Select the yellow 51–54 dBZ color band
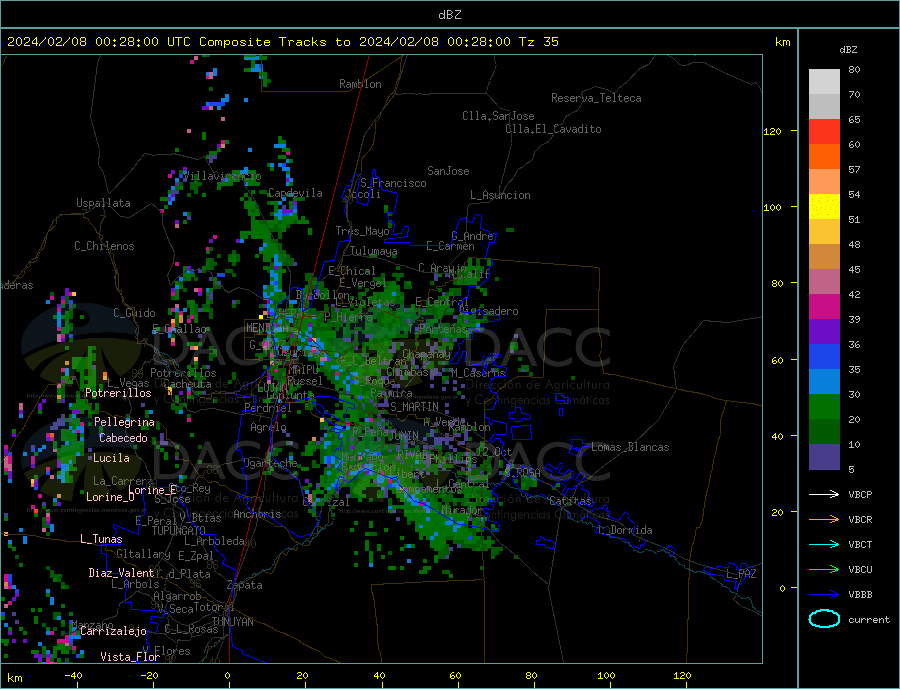This screenshot has width=900, height=689. (x=824, y=207)
